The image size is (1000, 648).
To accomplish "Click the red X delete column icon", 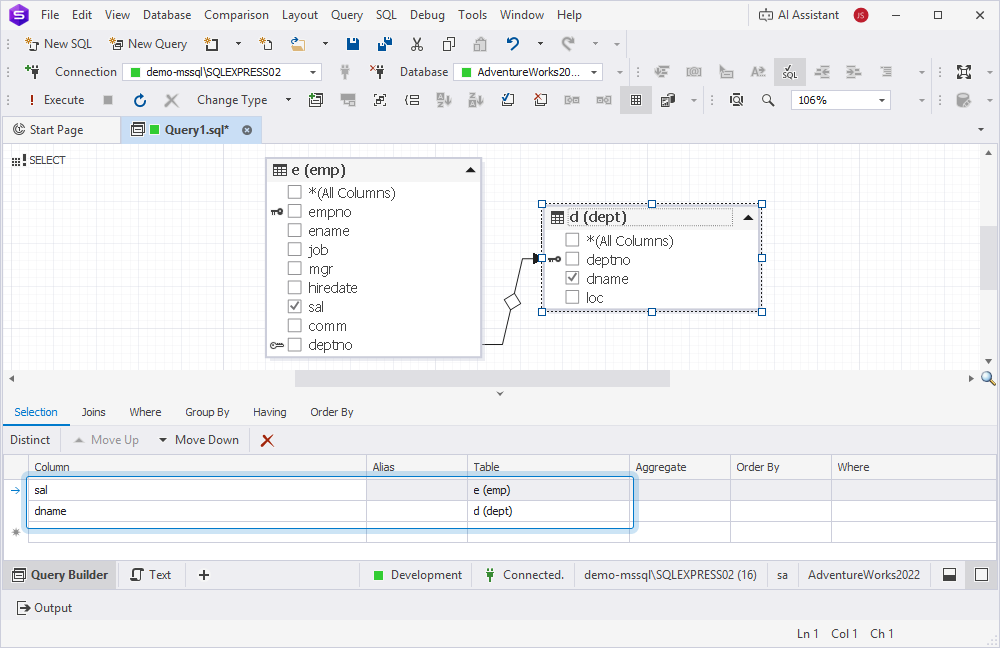I will coord(267,440).
